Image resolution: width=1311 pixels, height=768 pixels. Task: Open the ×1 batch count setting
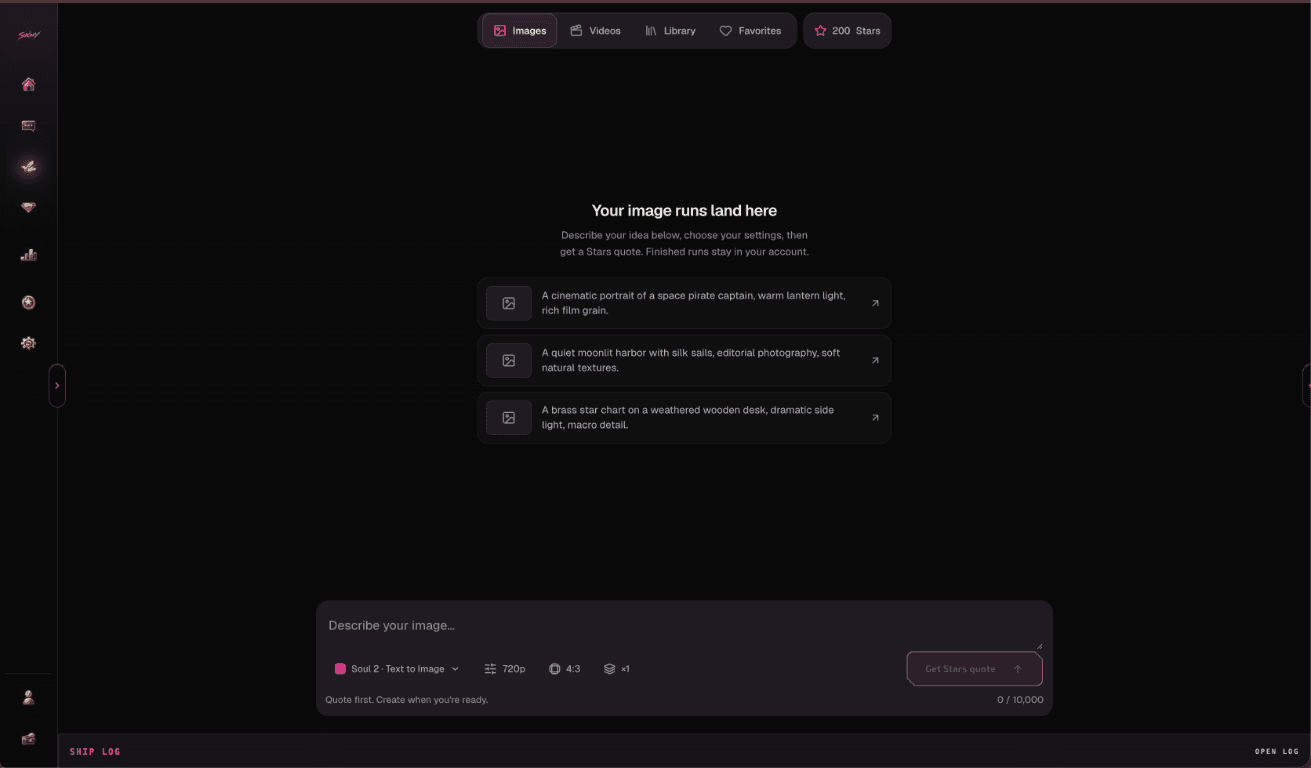point(617,669)
